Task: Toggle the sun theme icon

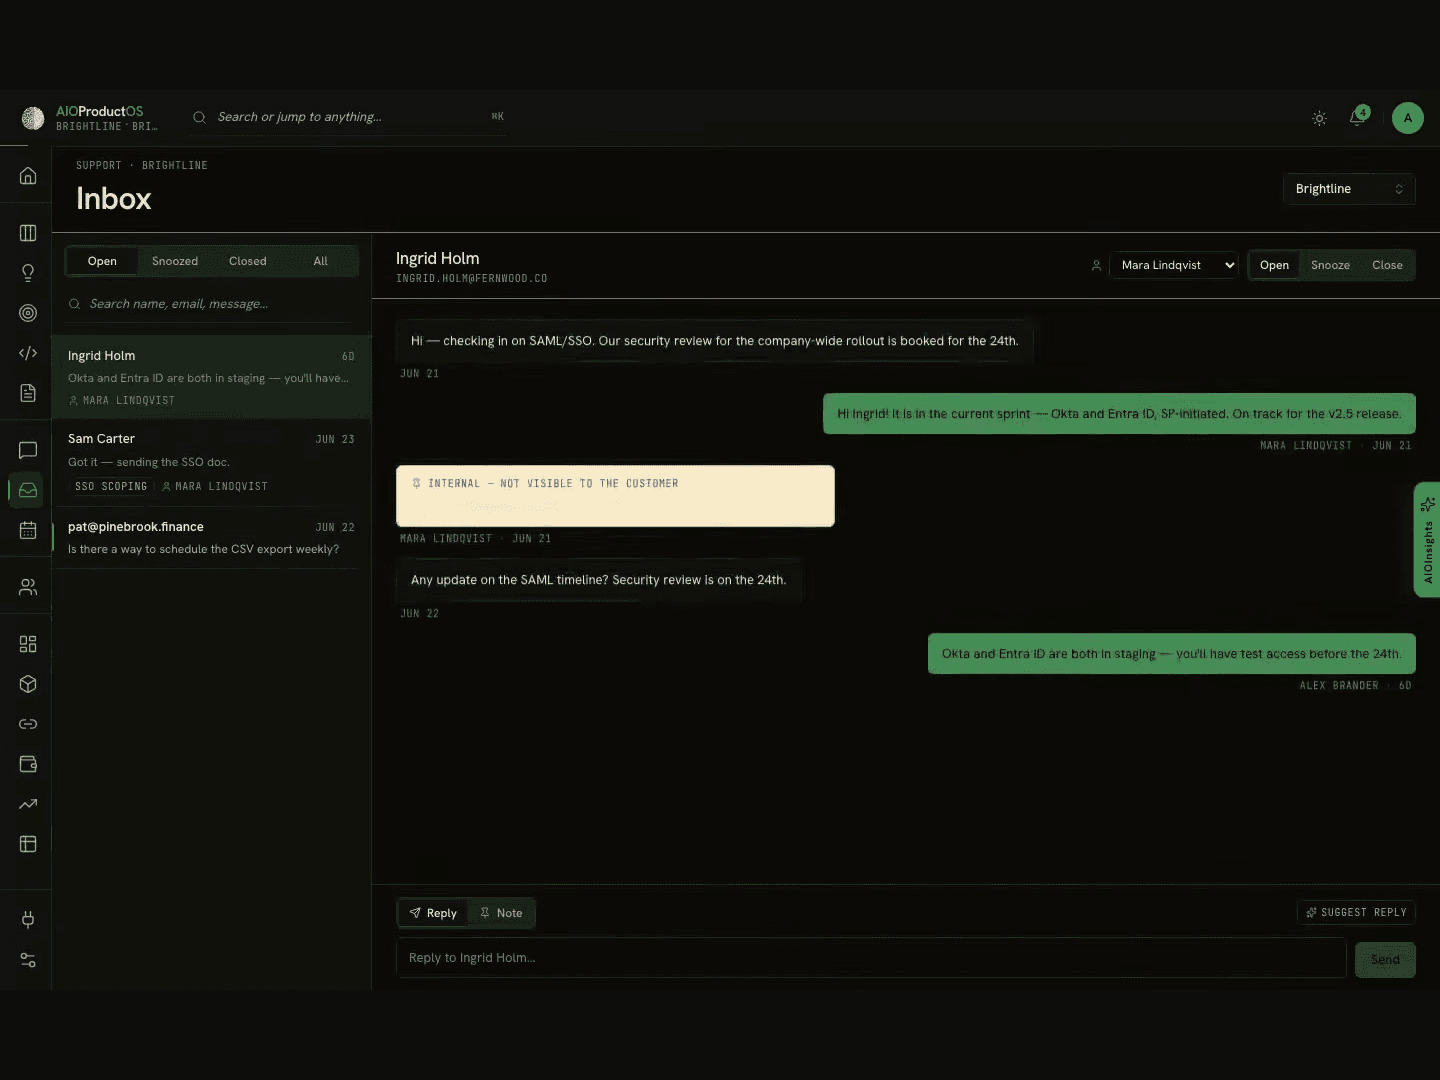Action: [x=1319, y=118]
